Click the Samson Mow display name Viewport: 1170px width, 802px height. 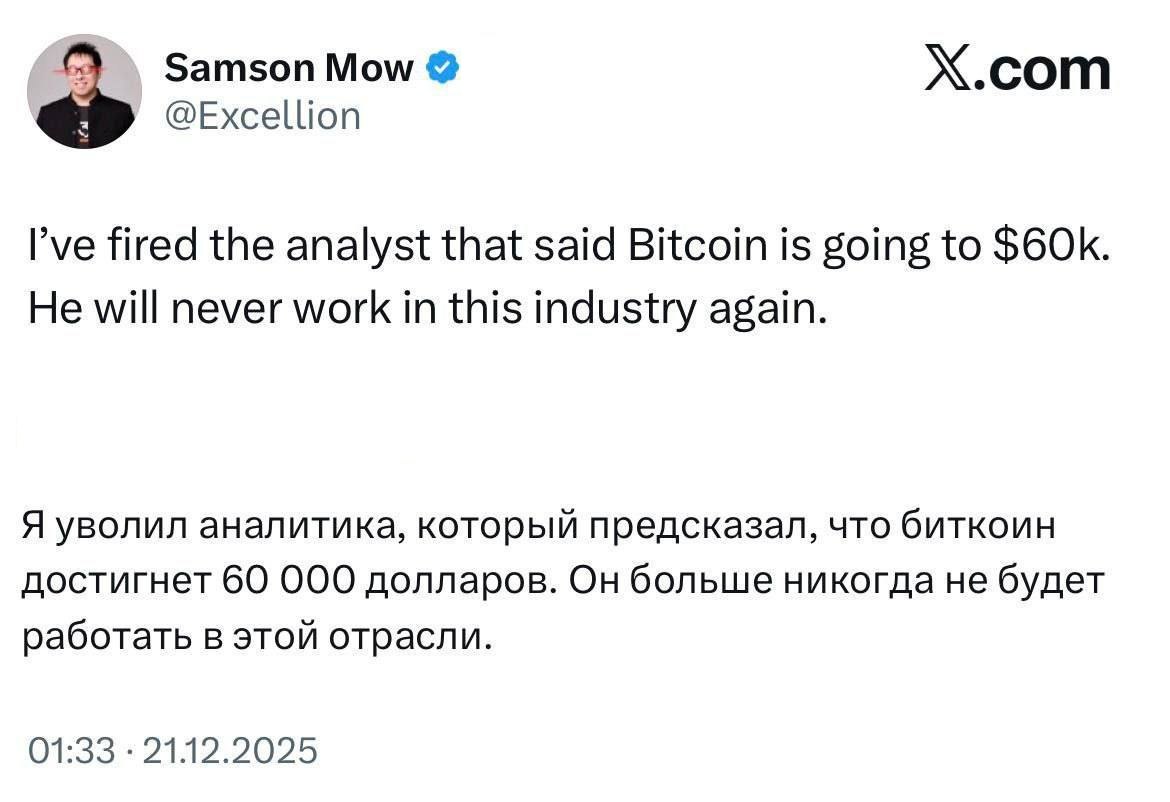coord(288,67)
